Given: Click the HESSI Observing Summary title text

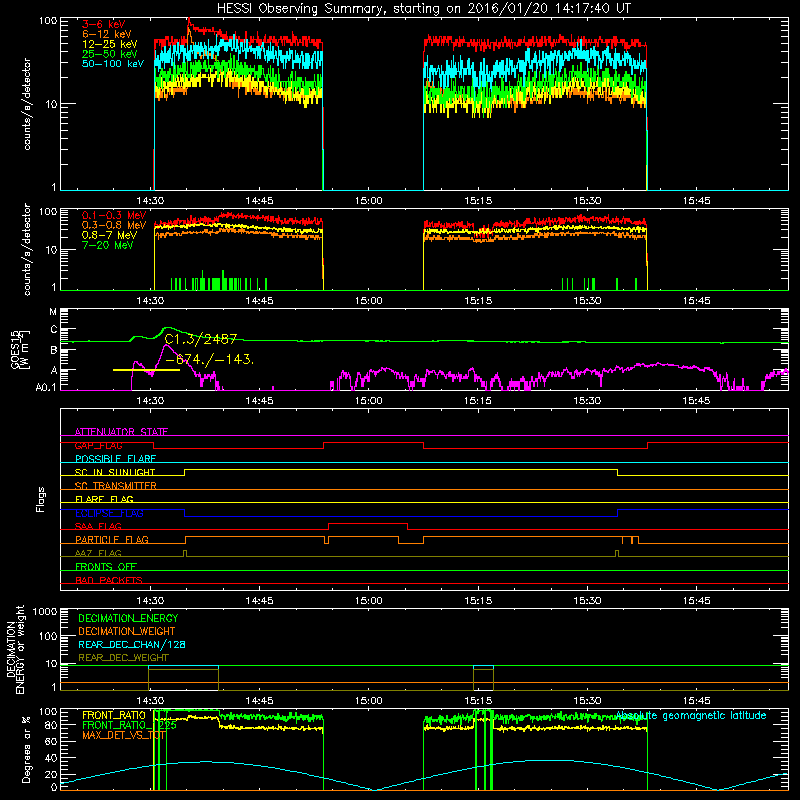Looking at the screenshot, I should pyautogui.click(x=423, y=8).
